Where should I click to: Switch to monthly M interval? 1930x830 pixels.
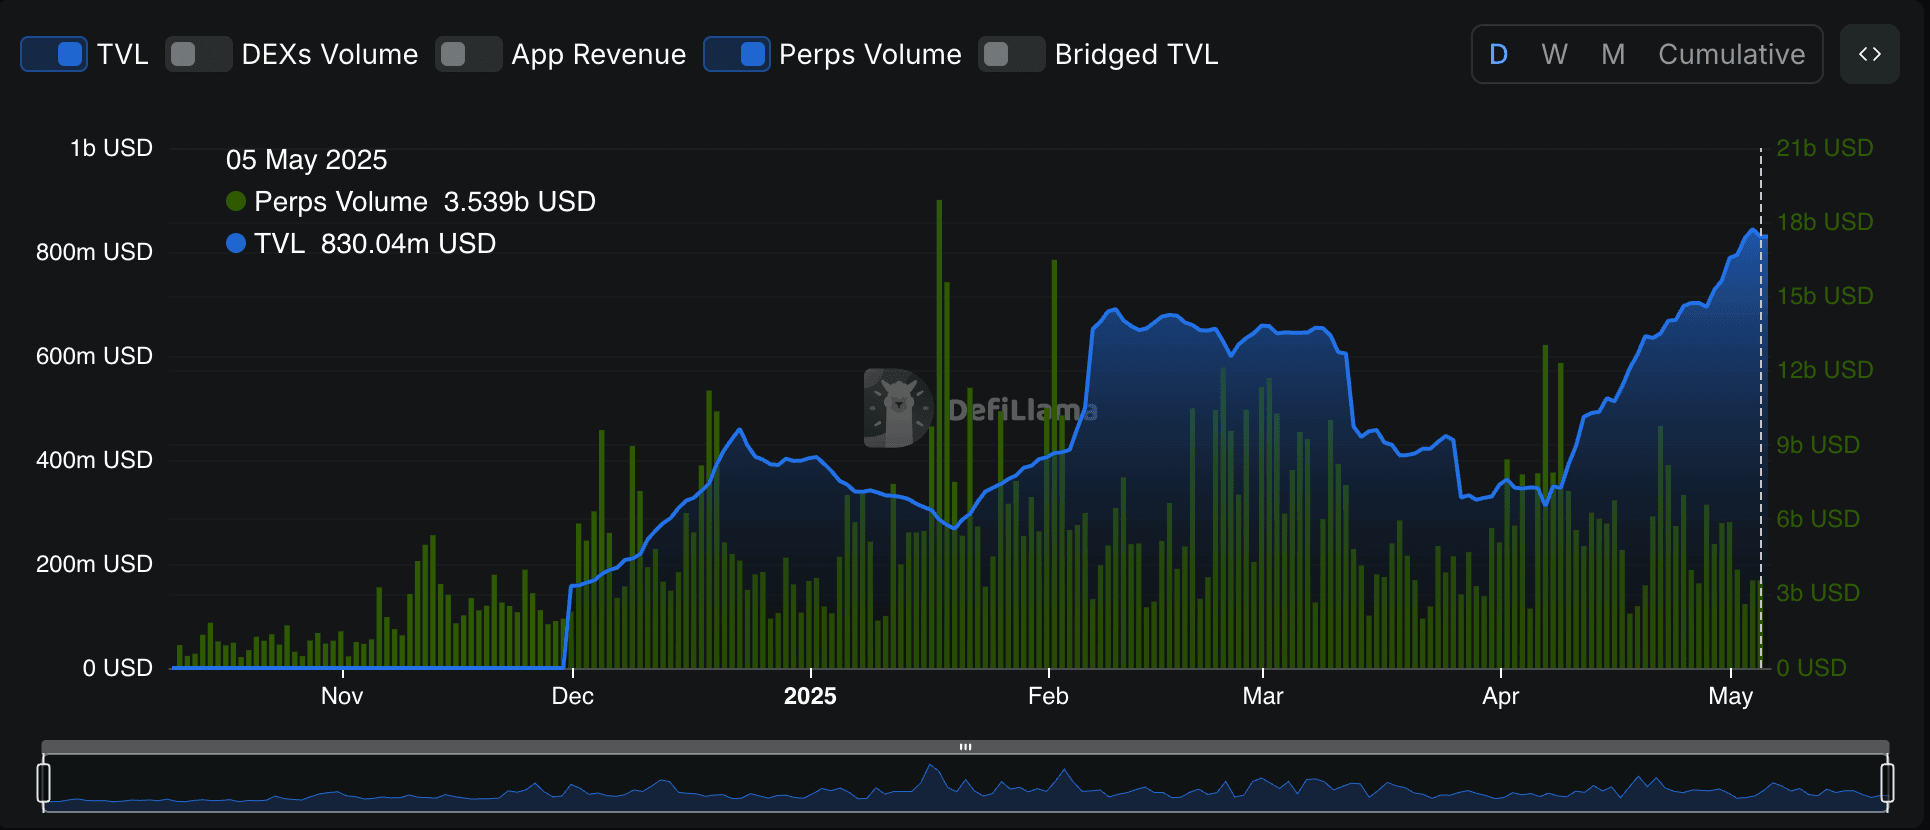(x=1612, y=54)
